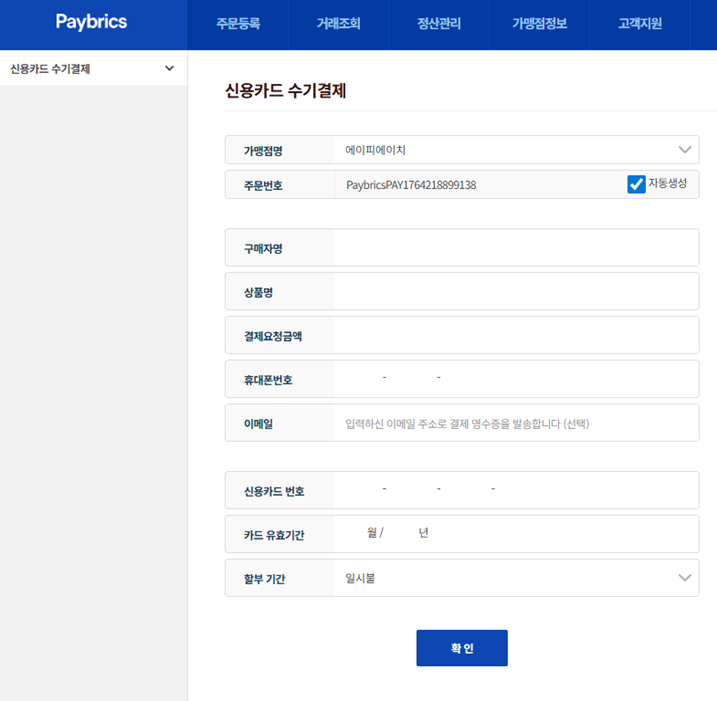Viewport: 717px width, 701px height.
Task: Click the card expiry month field
Action: pos(354,533)
